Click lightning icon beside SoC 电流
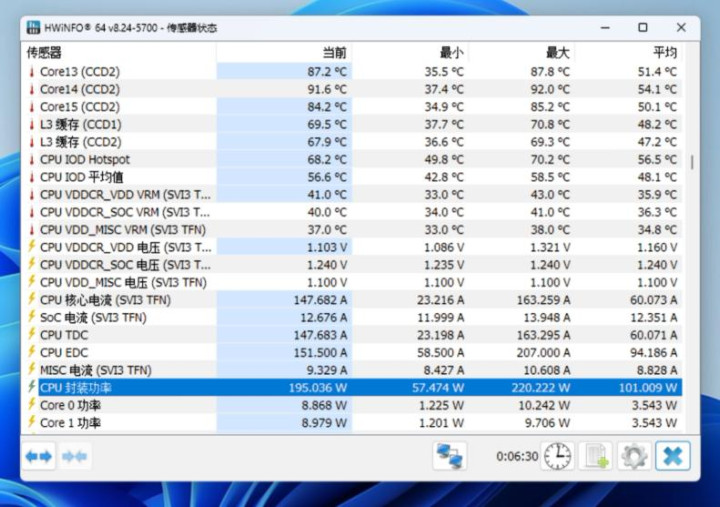 click(32, 317)
